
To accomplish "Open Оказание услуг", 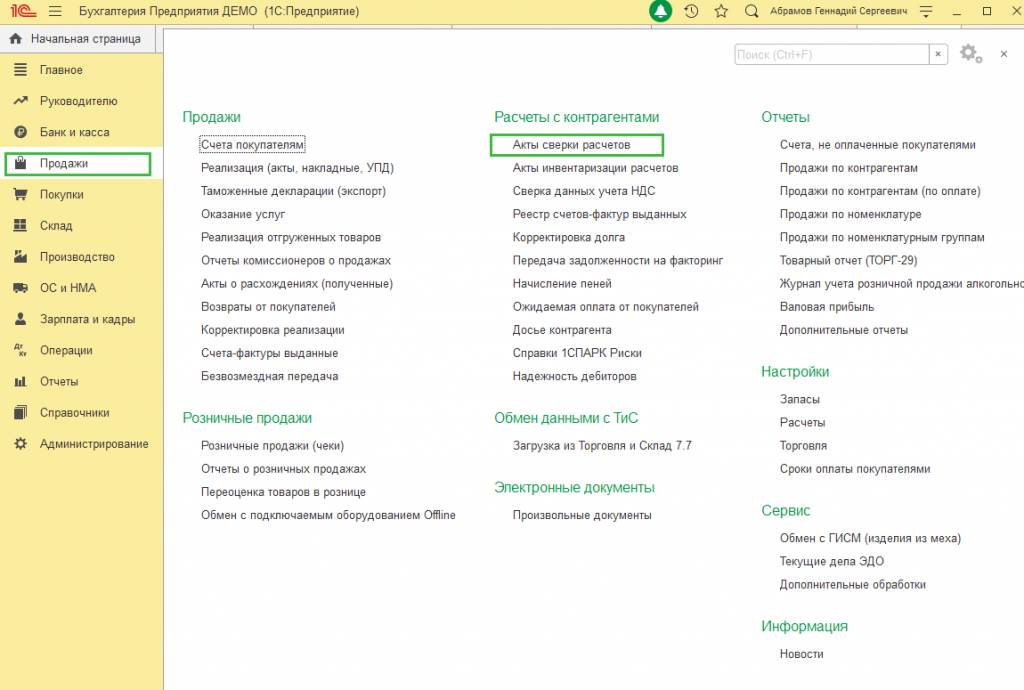I will pyautogui.click(x=243, y=214).
